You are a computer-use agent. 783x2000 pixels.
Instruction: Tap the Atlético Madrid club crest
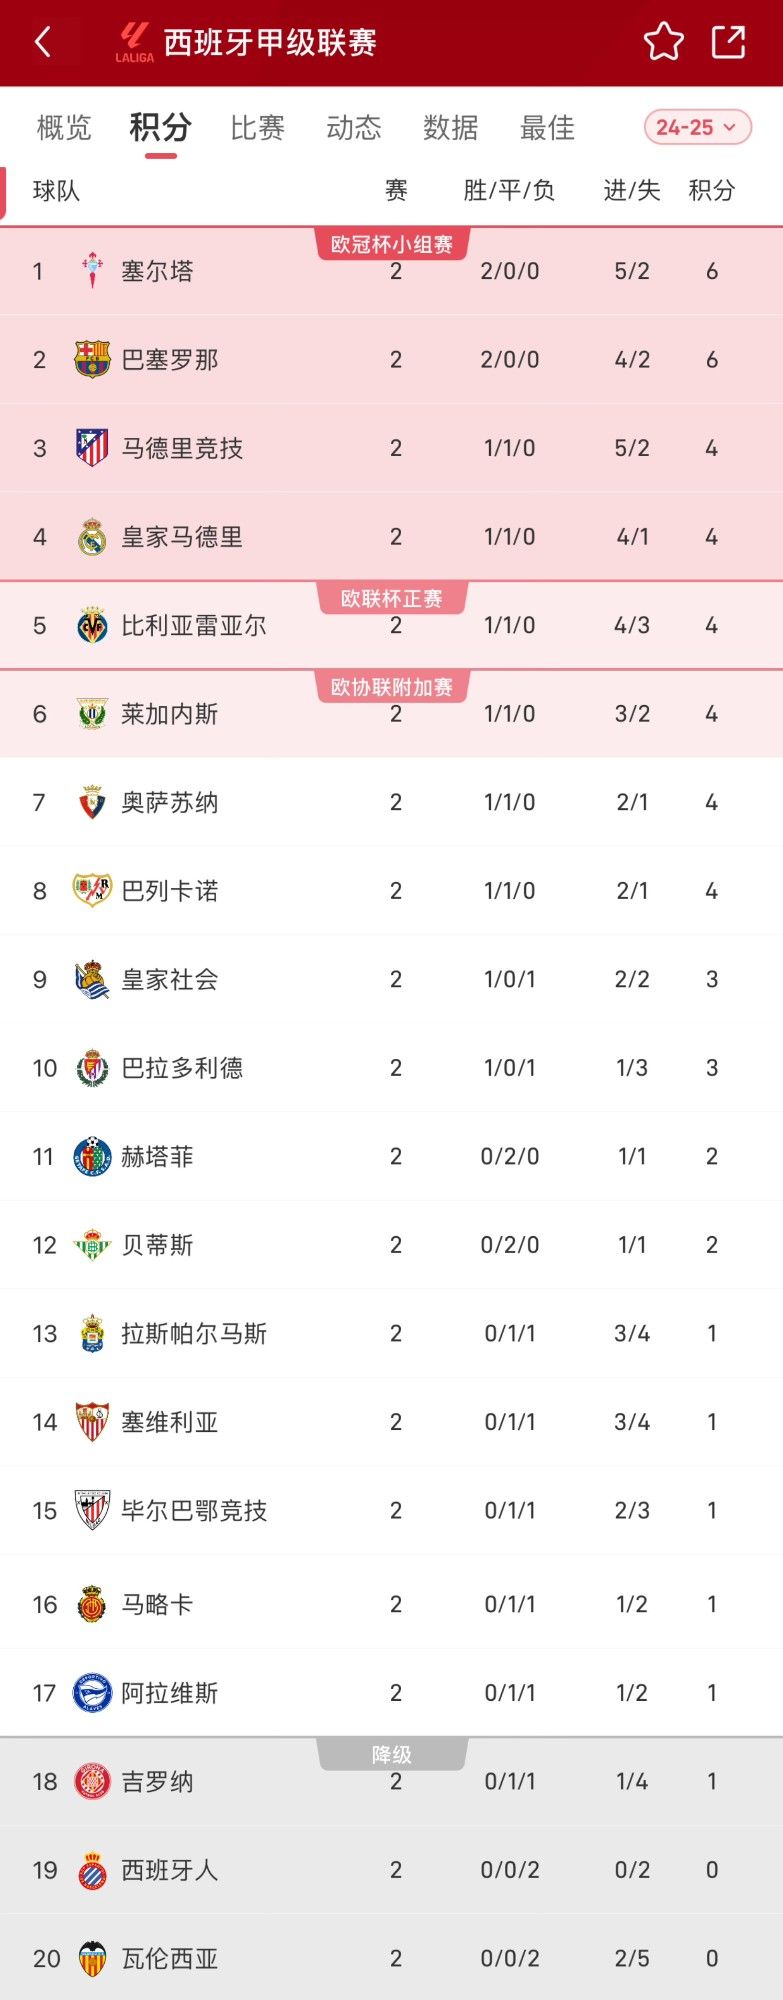92,448
